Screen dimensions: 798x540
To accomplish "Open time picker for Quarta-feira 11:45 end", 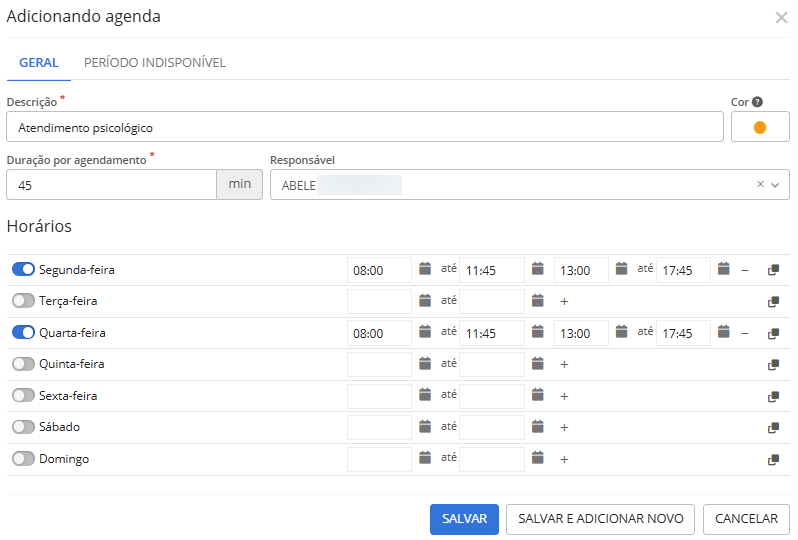I will [x=537, y=332].
